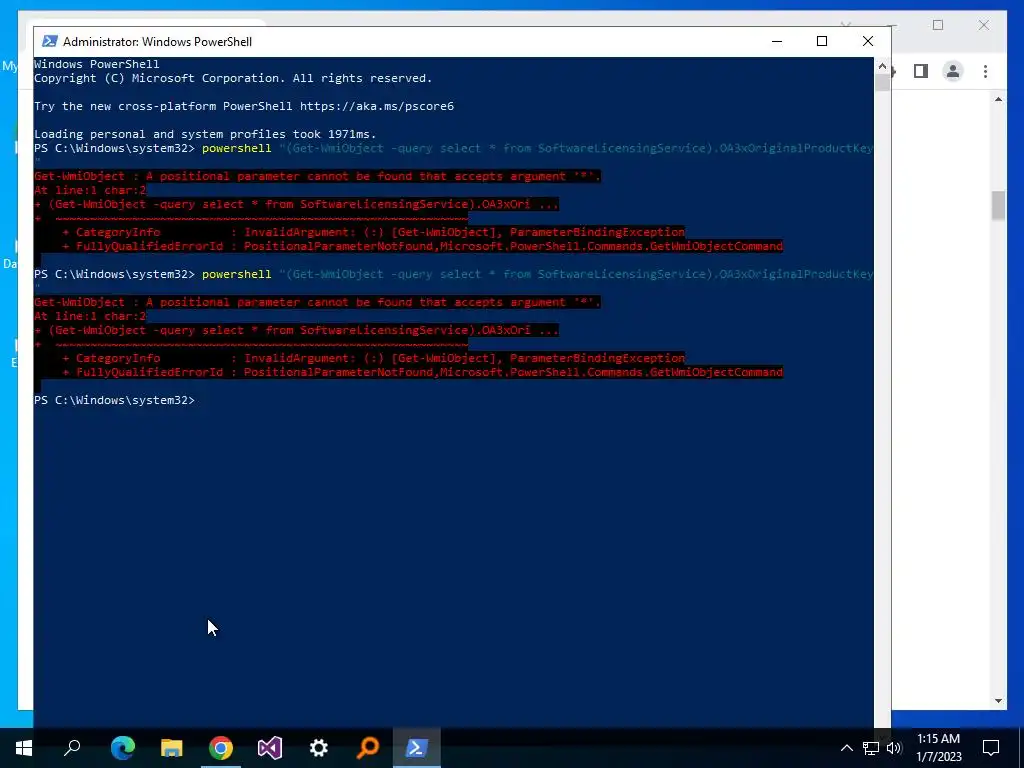Open the orange magnifier search app in the taskbar
This screenshot has height=768, width=1024.
tap(368, 748)
